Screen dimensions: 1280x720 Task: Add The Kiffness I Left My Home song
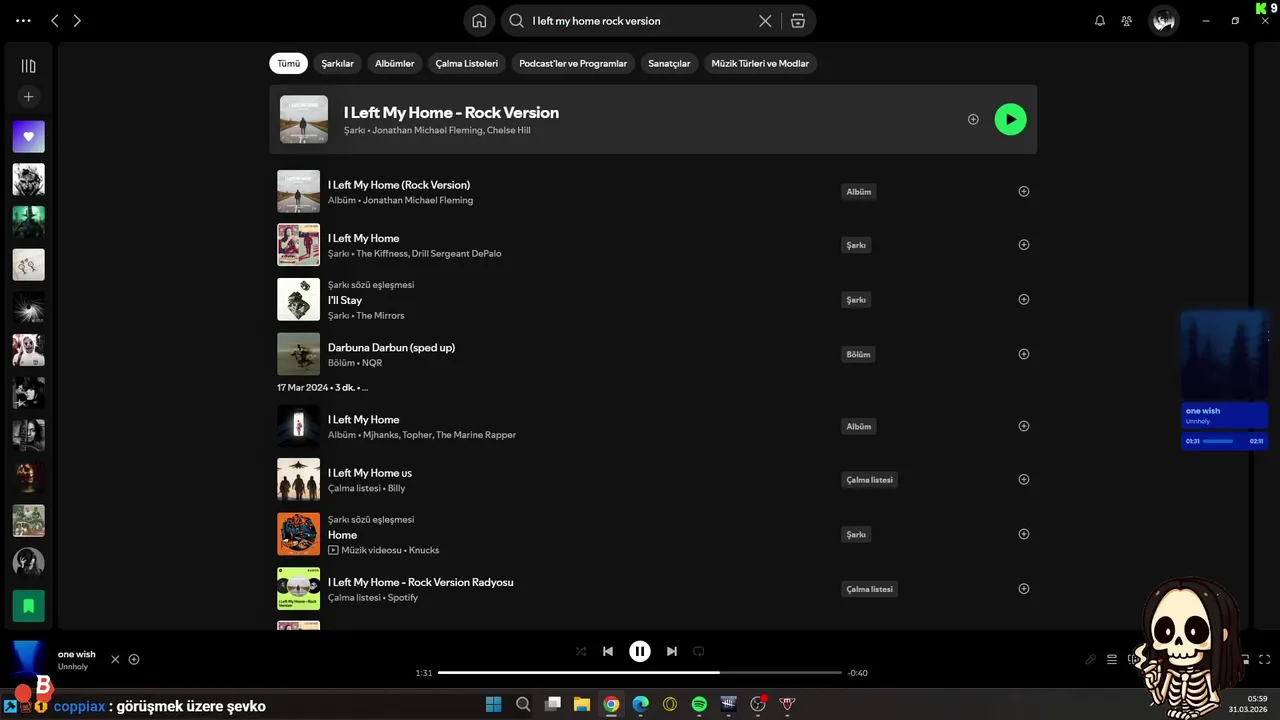point(1023,244)
